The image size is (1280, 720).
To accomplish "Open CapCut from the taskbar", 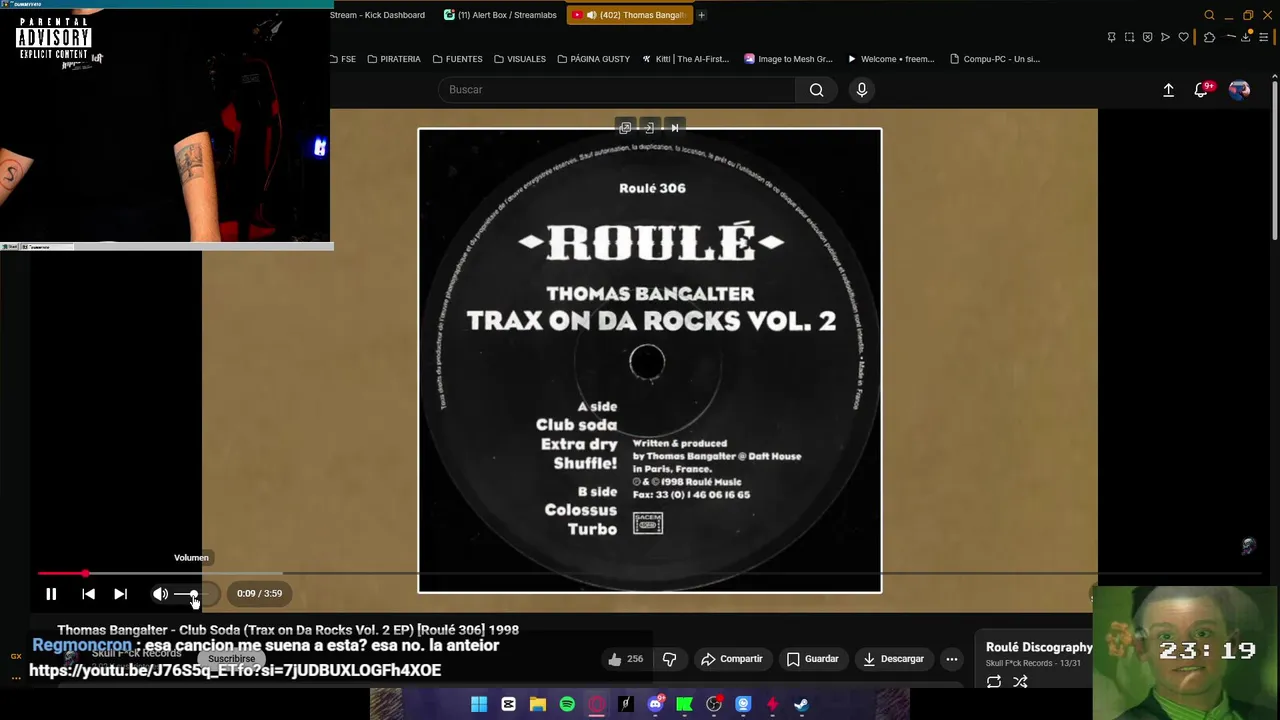I will coord(508,704).
